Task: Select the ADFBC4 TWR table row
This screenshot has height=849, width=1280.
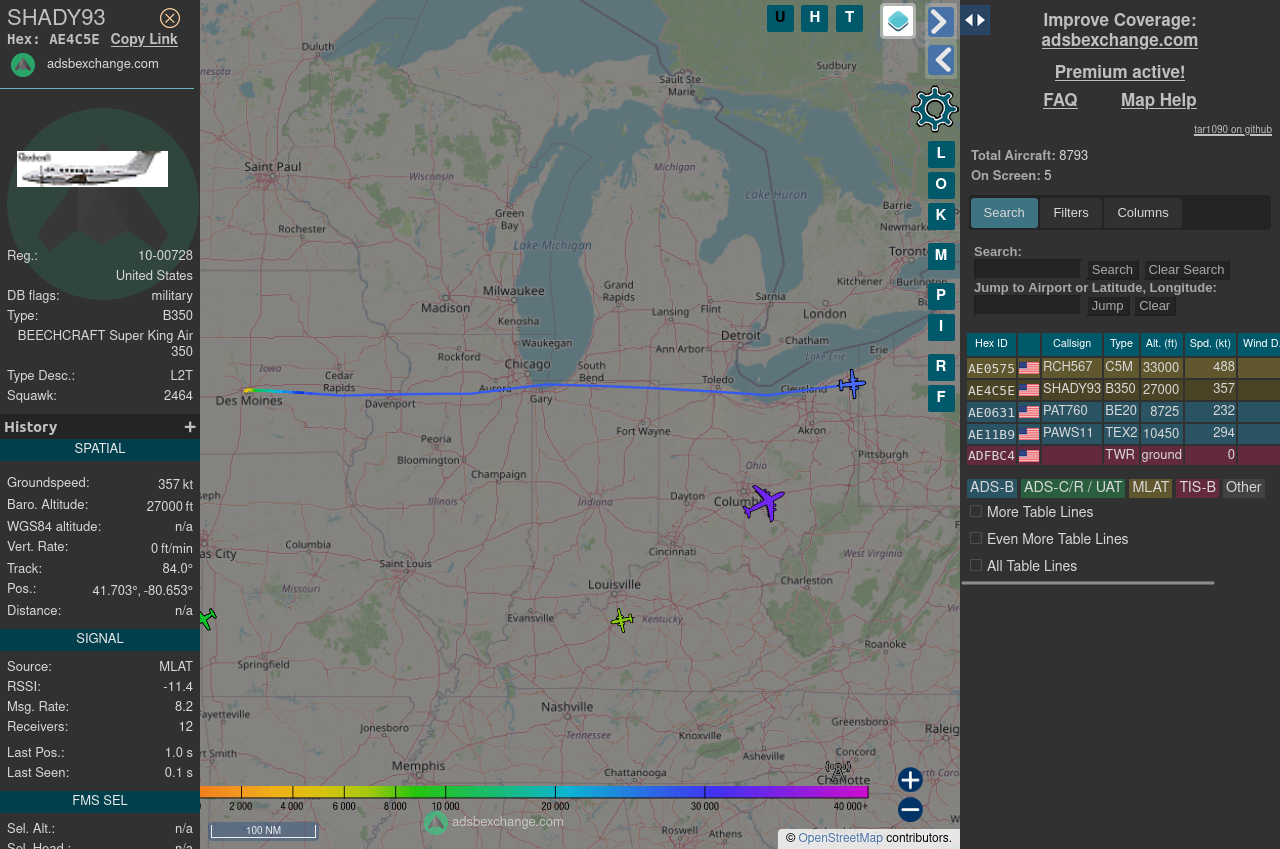Action: coord(1123,455)
